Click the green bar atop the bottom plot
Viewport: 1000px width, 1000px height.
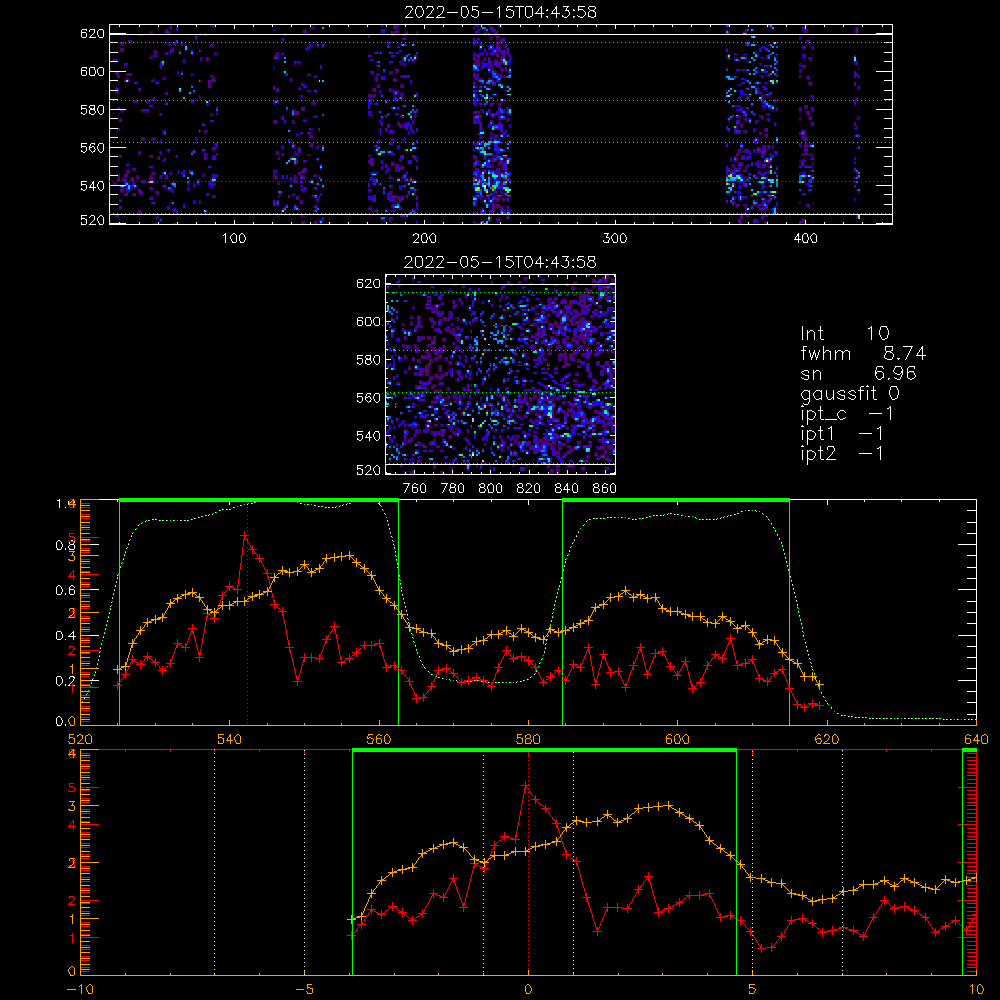coord(544,750)
